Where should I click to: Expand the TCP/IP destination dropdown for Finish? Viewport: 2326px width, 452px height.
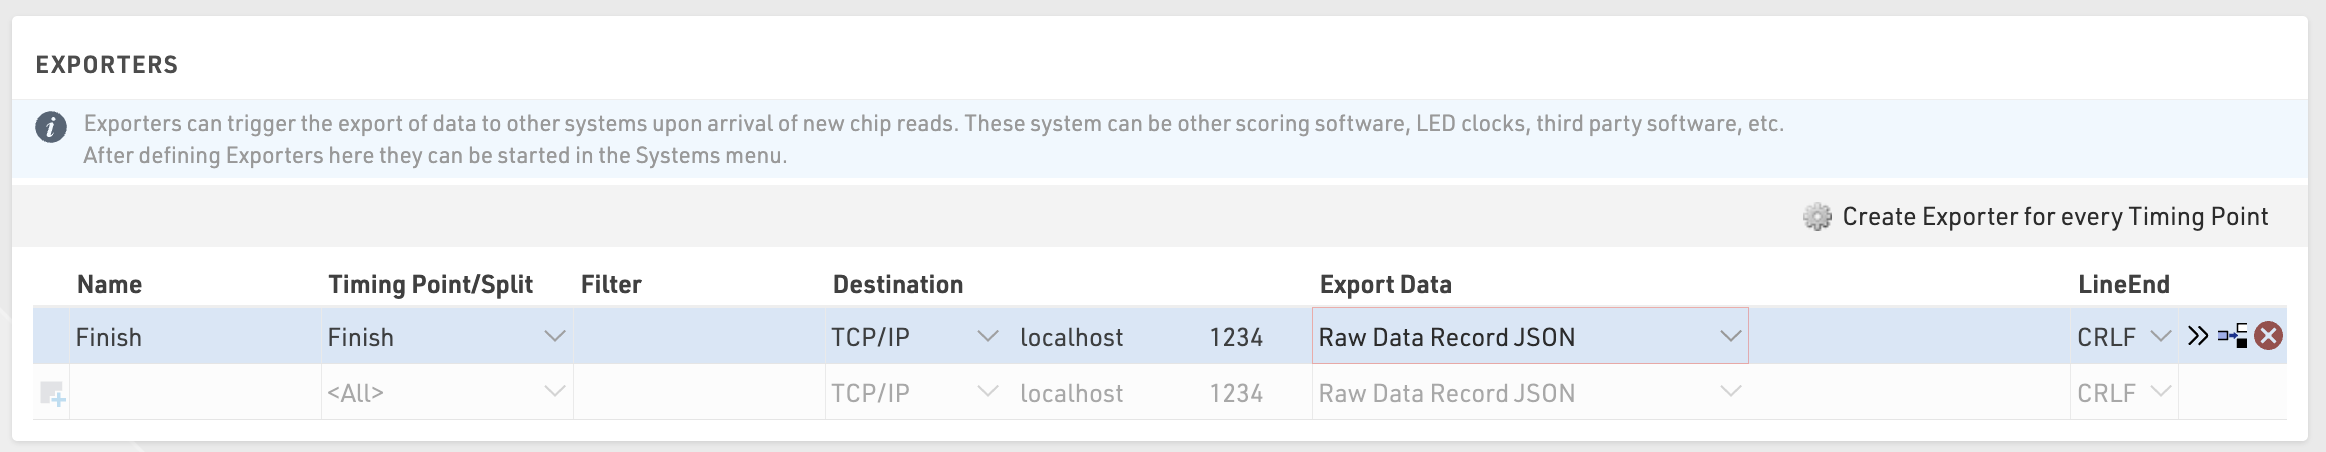(x=987, y=337)
